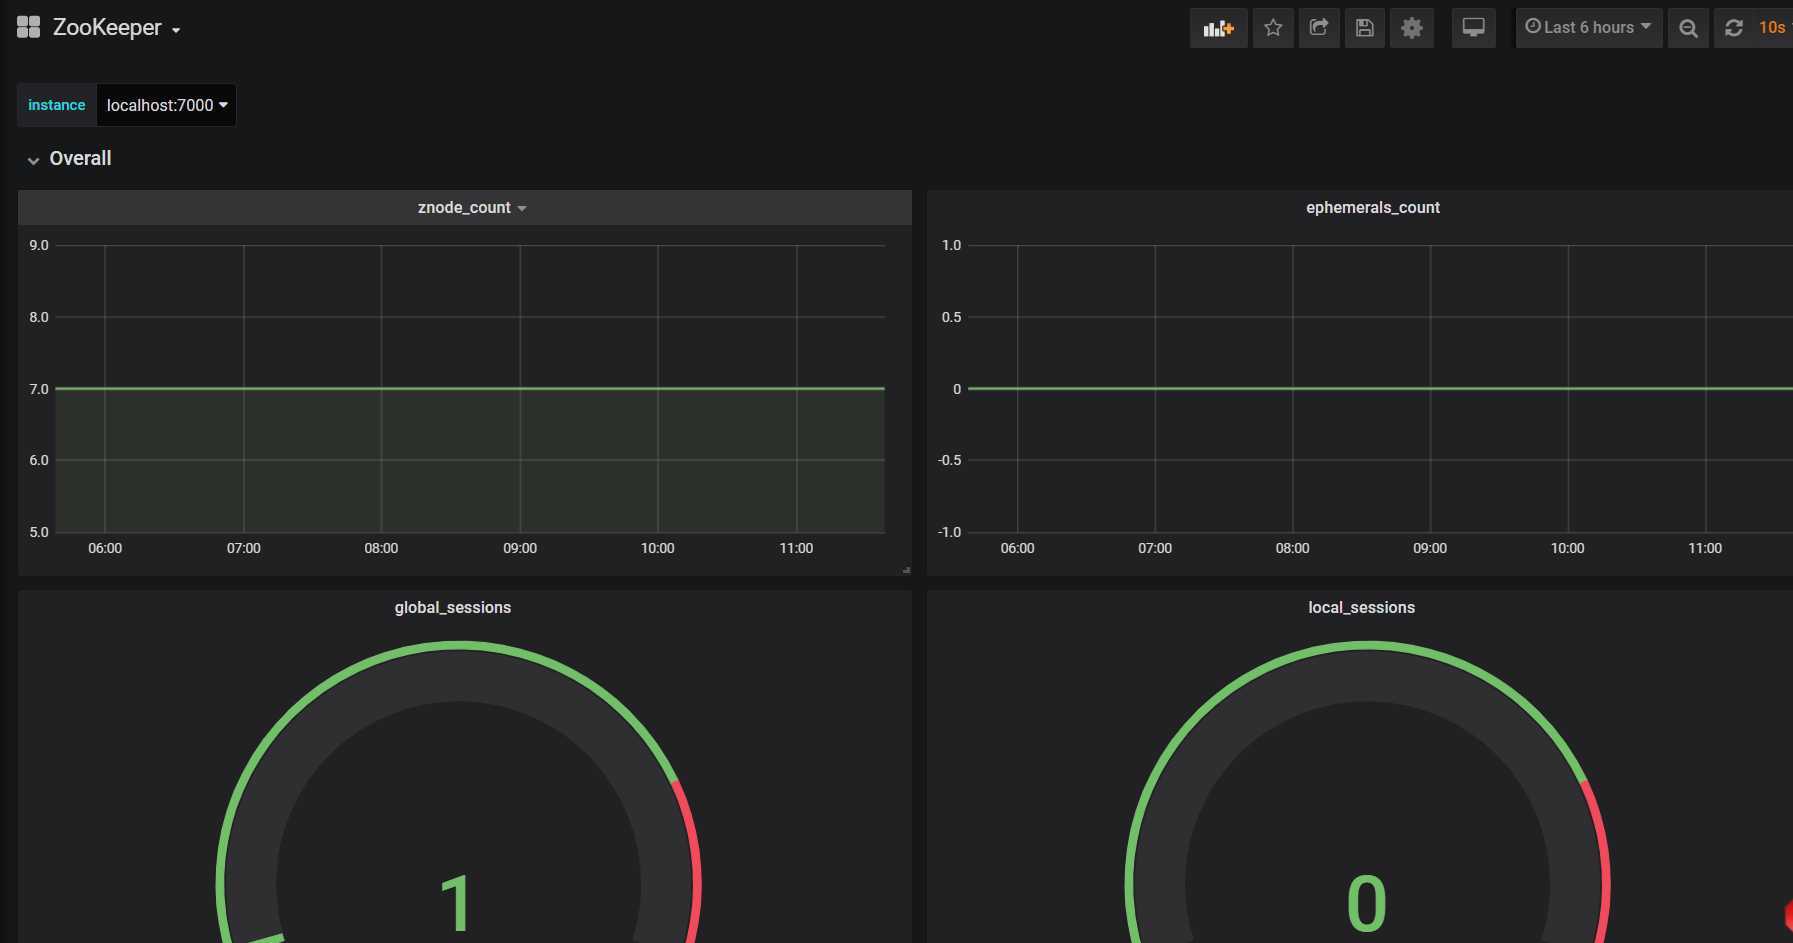Image resolution: width=1793 pixels, height=943 pixels.
Task: Click the 0.5 y-axis label in ephemerals_count
Action: 951,317
